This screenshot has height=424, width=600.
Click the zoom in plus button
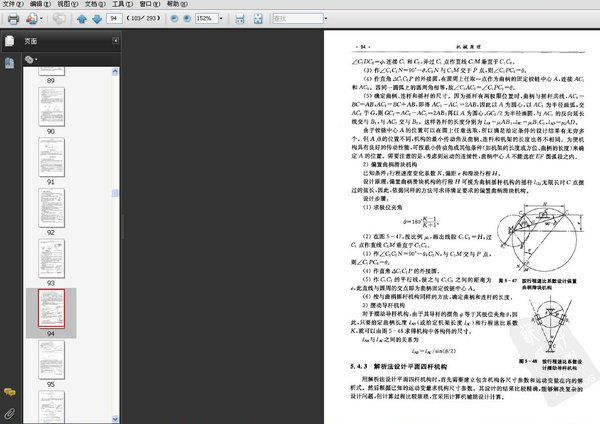pyautogui.click(x=187, y=18)
